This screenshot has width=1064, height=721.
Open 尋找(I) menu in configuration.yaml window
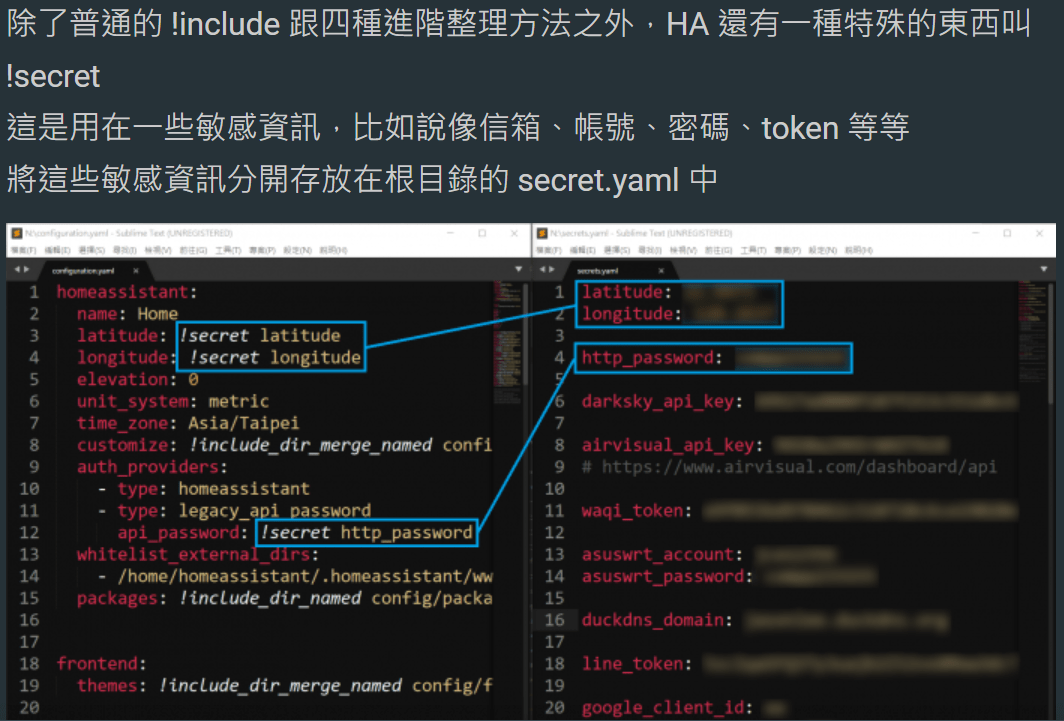tap(125, 250)
